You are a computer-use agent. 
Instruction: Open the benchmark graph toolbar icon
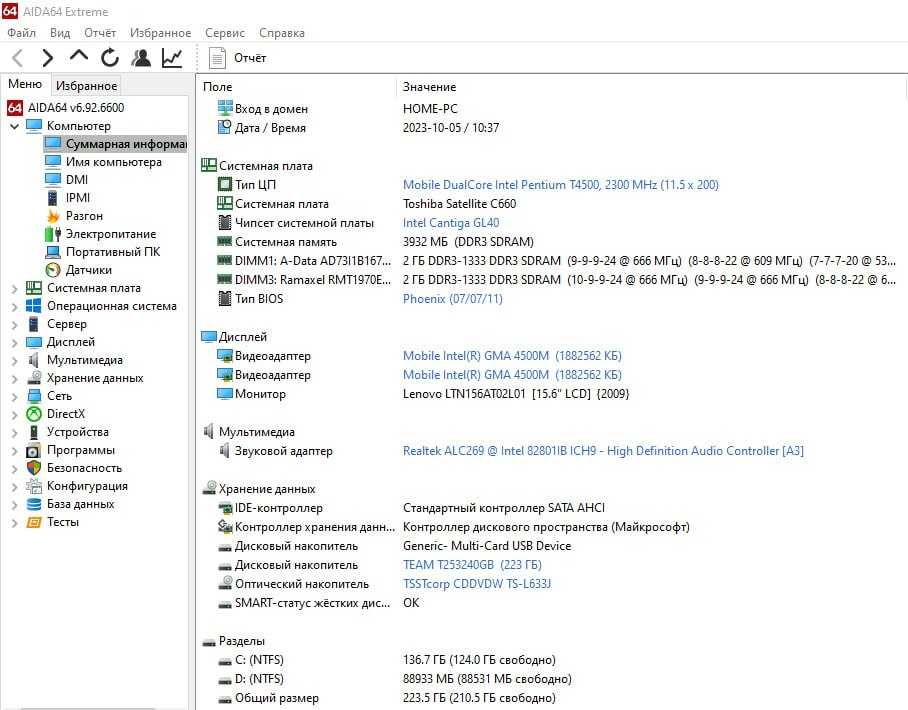172,58
